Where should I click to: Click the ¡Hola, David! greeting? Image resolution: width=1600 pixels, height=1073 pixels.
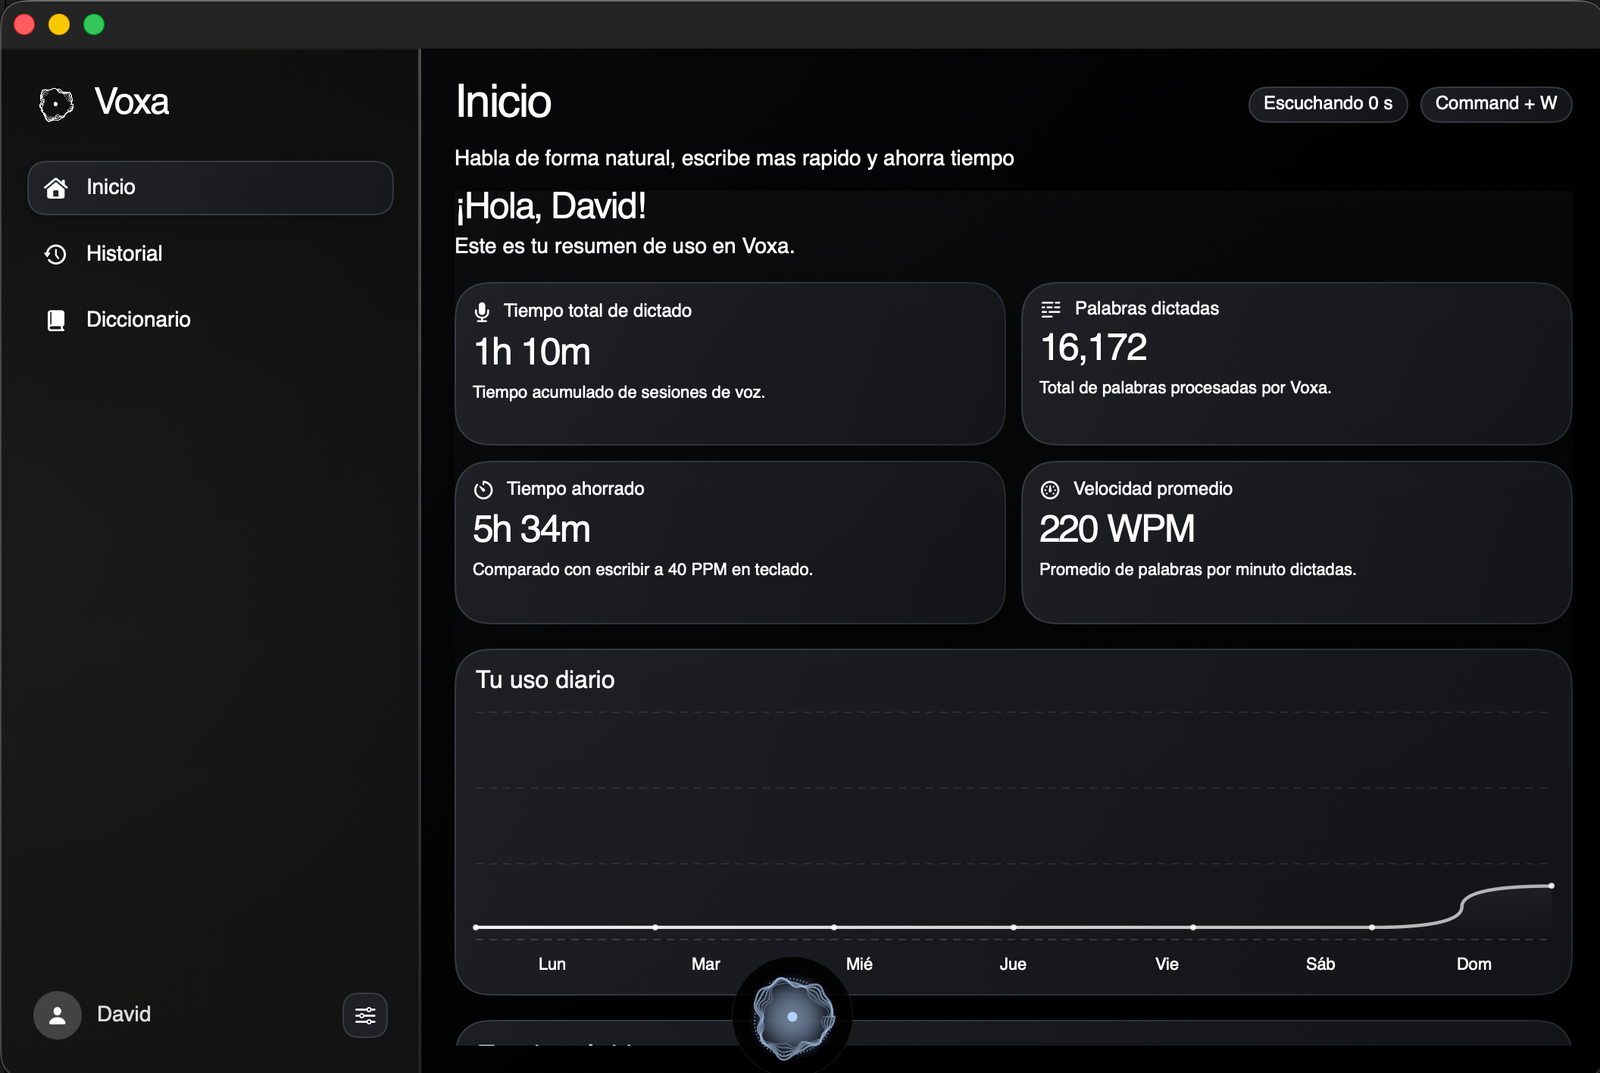coord(551,207)
